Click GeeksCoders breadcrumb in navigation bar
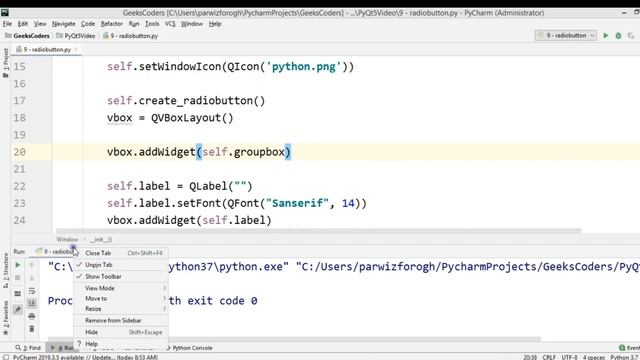 pos(28,36)
